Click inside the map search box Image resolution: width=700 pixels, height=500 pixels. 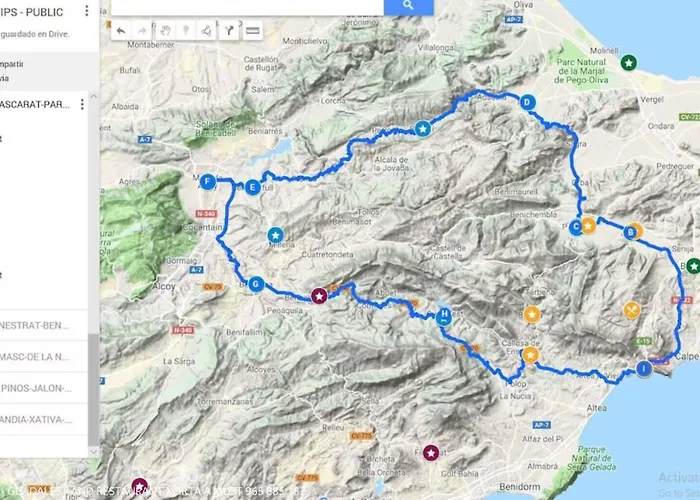[x=247, y=6]
